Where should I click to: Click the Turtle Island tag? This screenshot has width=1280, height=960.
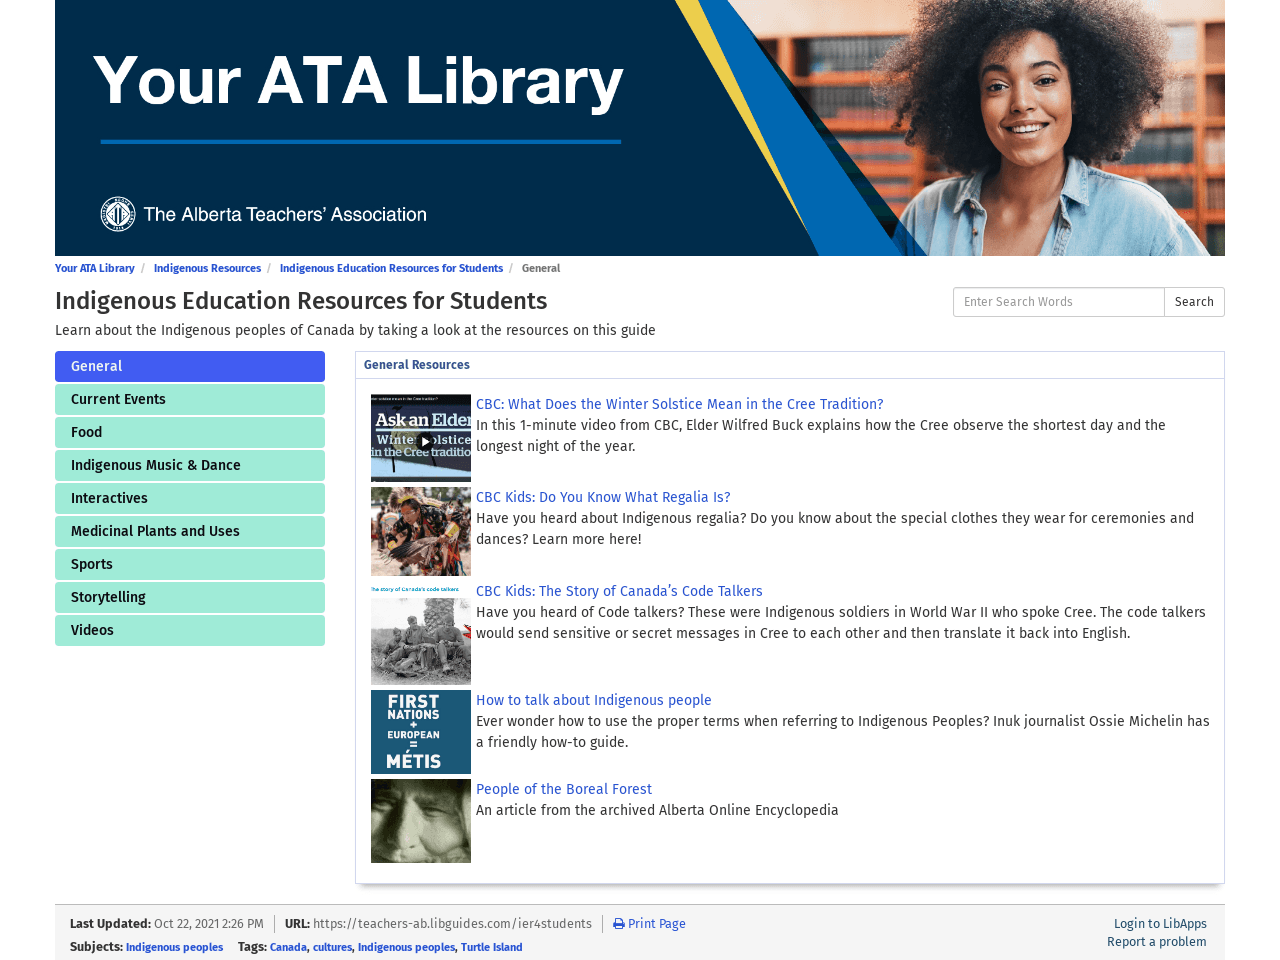pos(492,947)
